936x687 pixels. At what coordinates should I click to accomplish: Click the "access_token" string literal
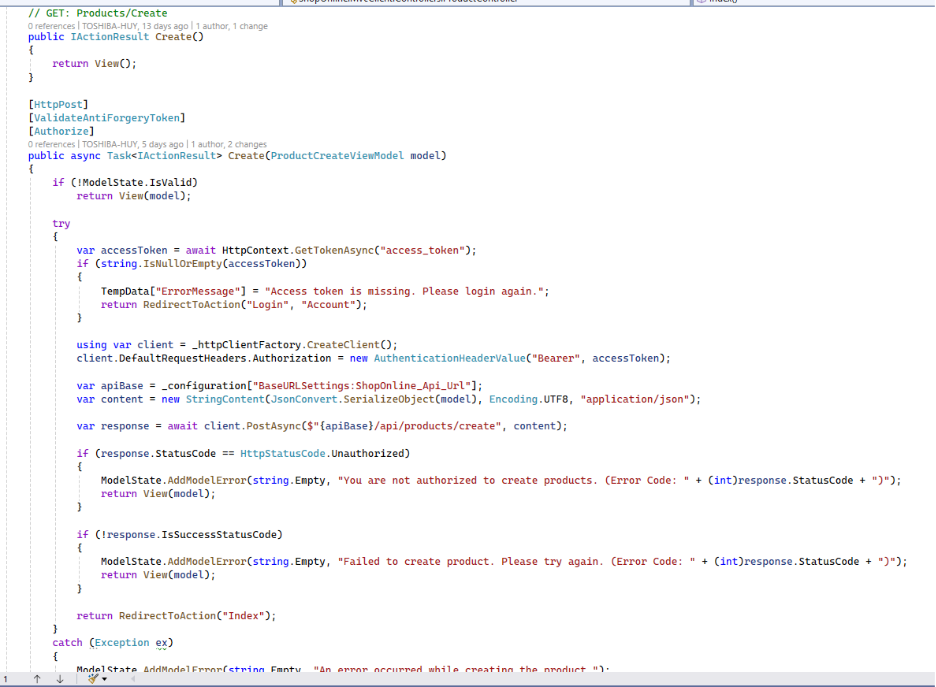[427, 250]
